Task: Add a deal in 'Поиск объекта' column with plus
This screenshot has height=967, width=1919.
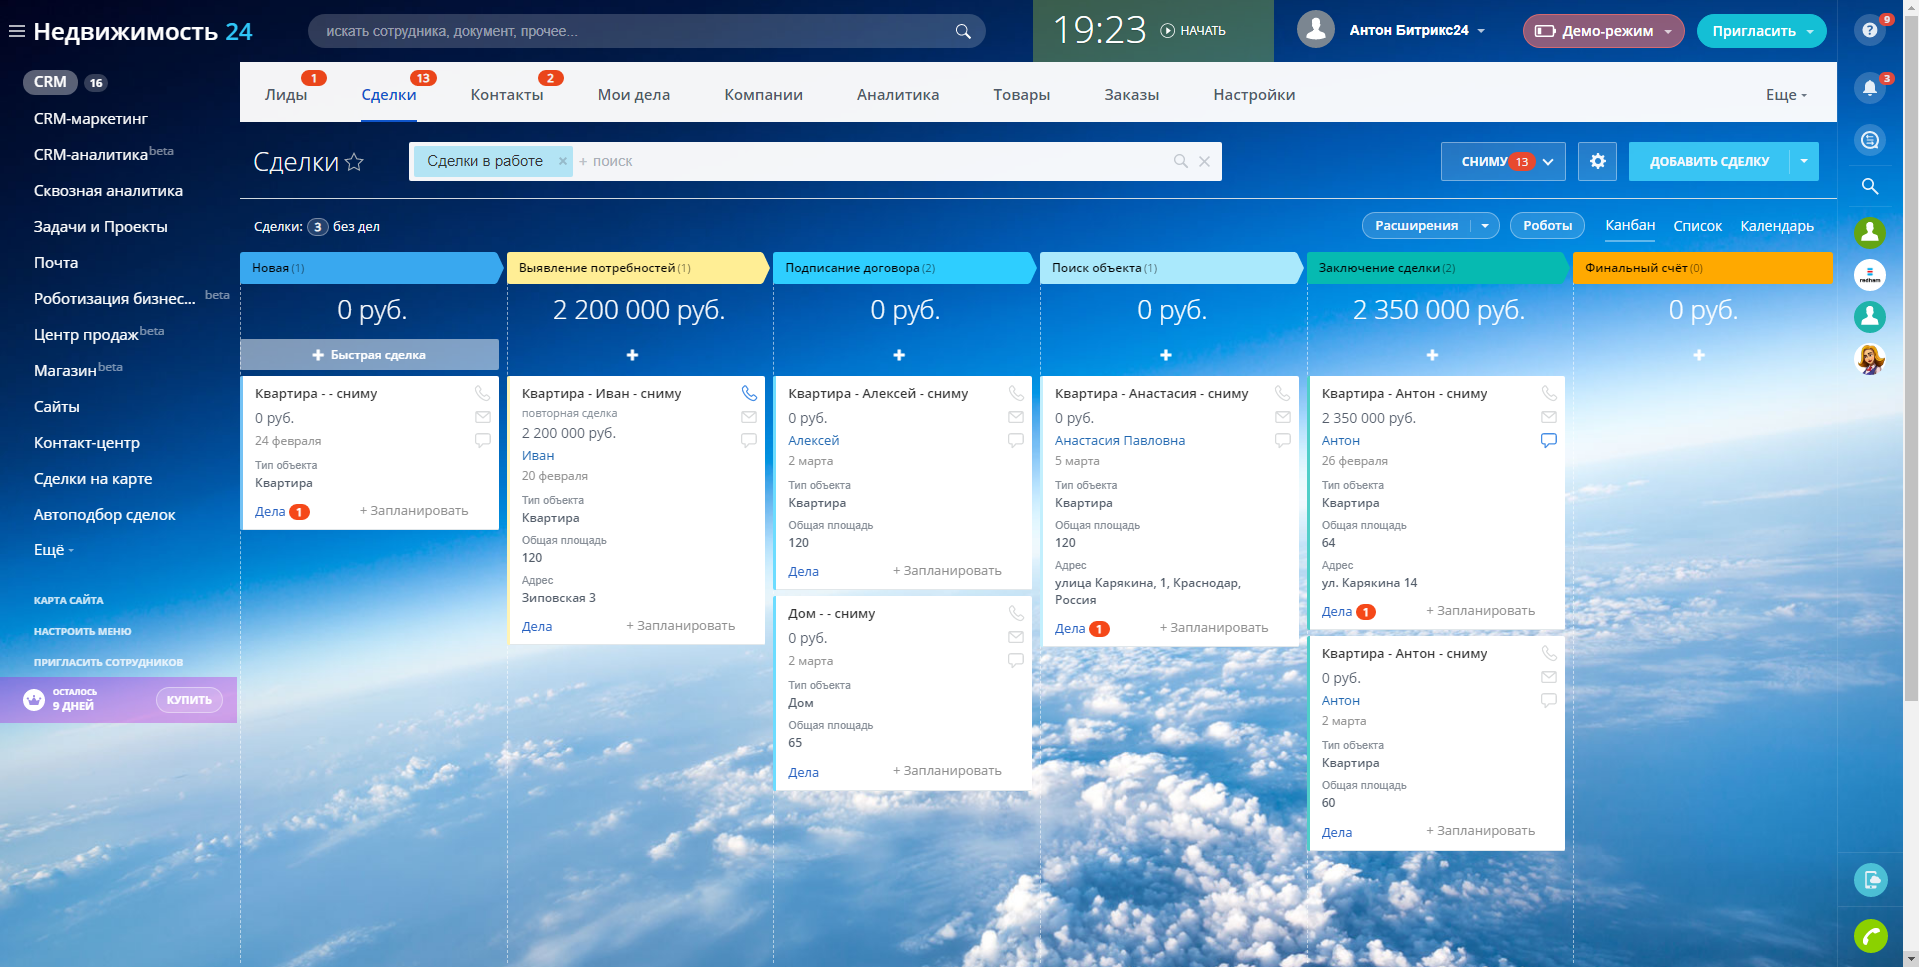Action: 1166,355
